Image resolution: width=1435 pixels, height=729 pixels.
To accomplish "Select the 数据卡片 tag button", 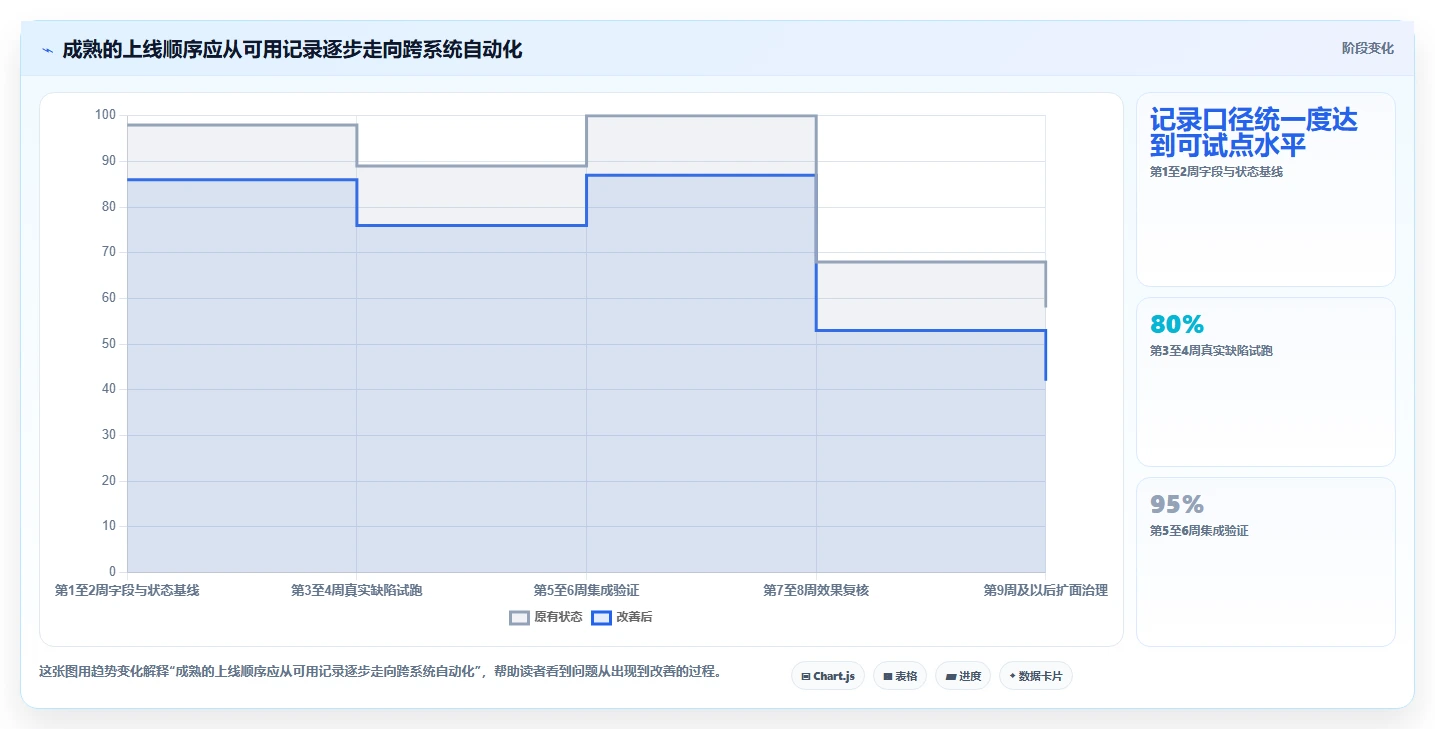I will [x=1036, y=676].
